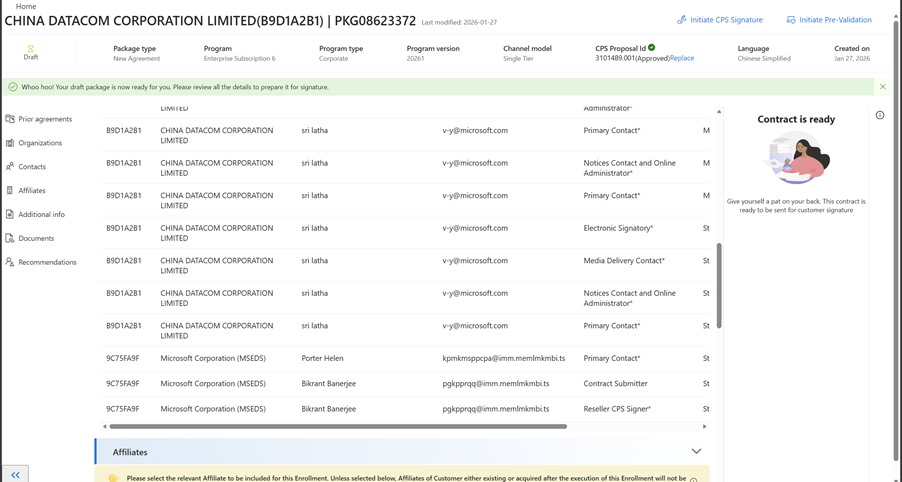Open Affiliates in the sidebar
Screen dimensions: 902x482
click(32, 190)
